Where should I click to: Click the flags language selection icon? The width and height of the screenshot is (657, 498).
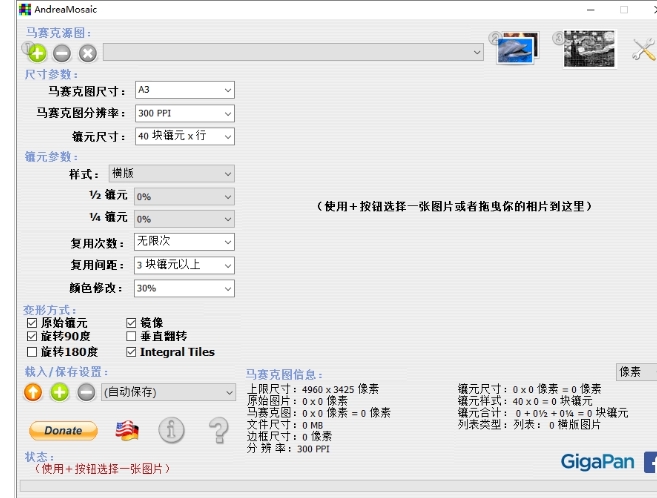coord(127,431)
